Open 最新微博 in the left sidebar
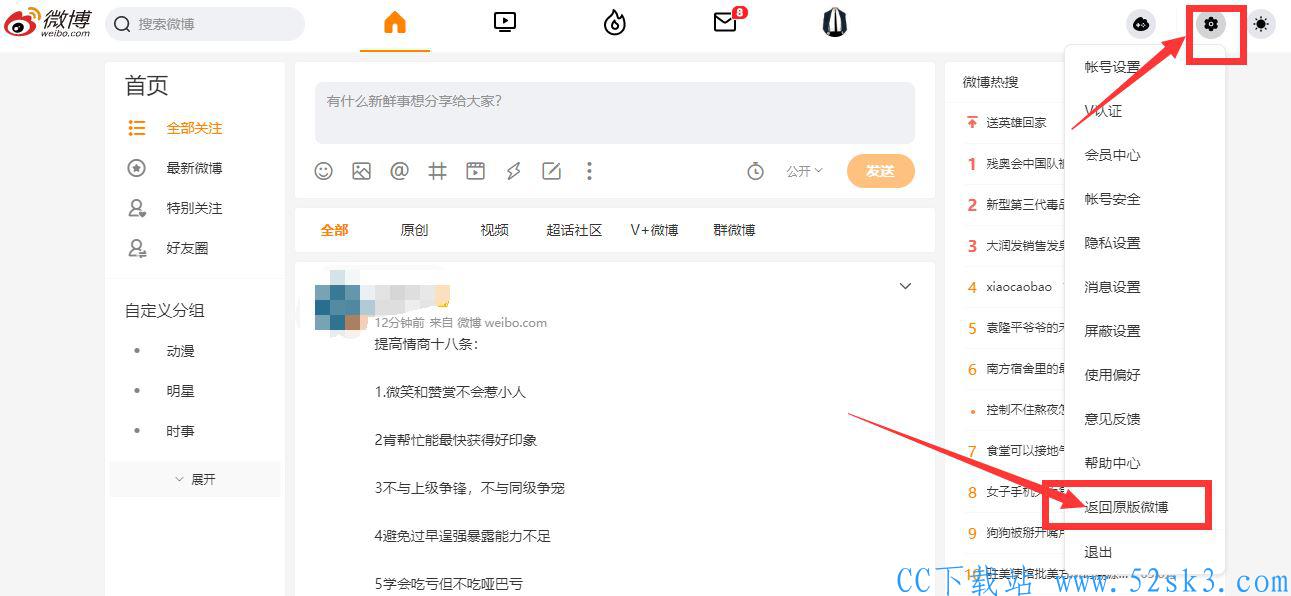The width and height of the screenshot is (1291, 596). pos(194,168)
